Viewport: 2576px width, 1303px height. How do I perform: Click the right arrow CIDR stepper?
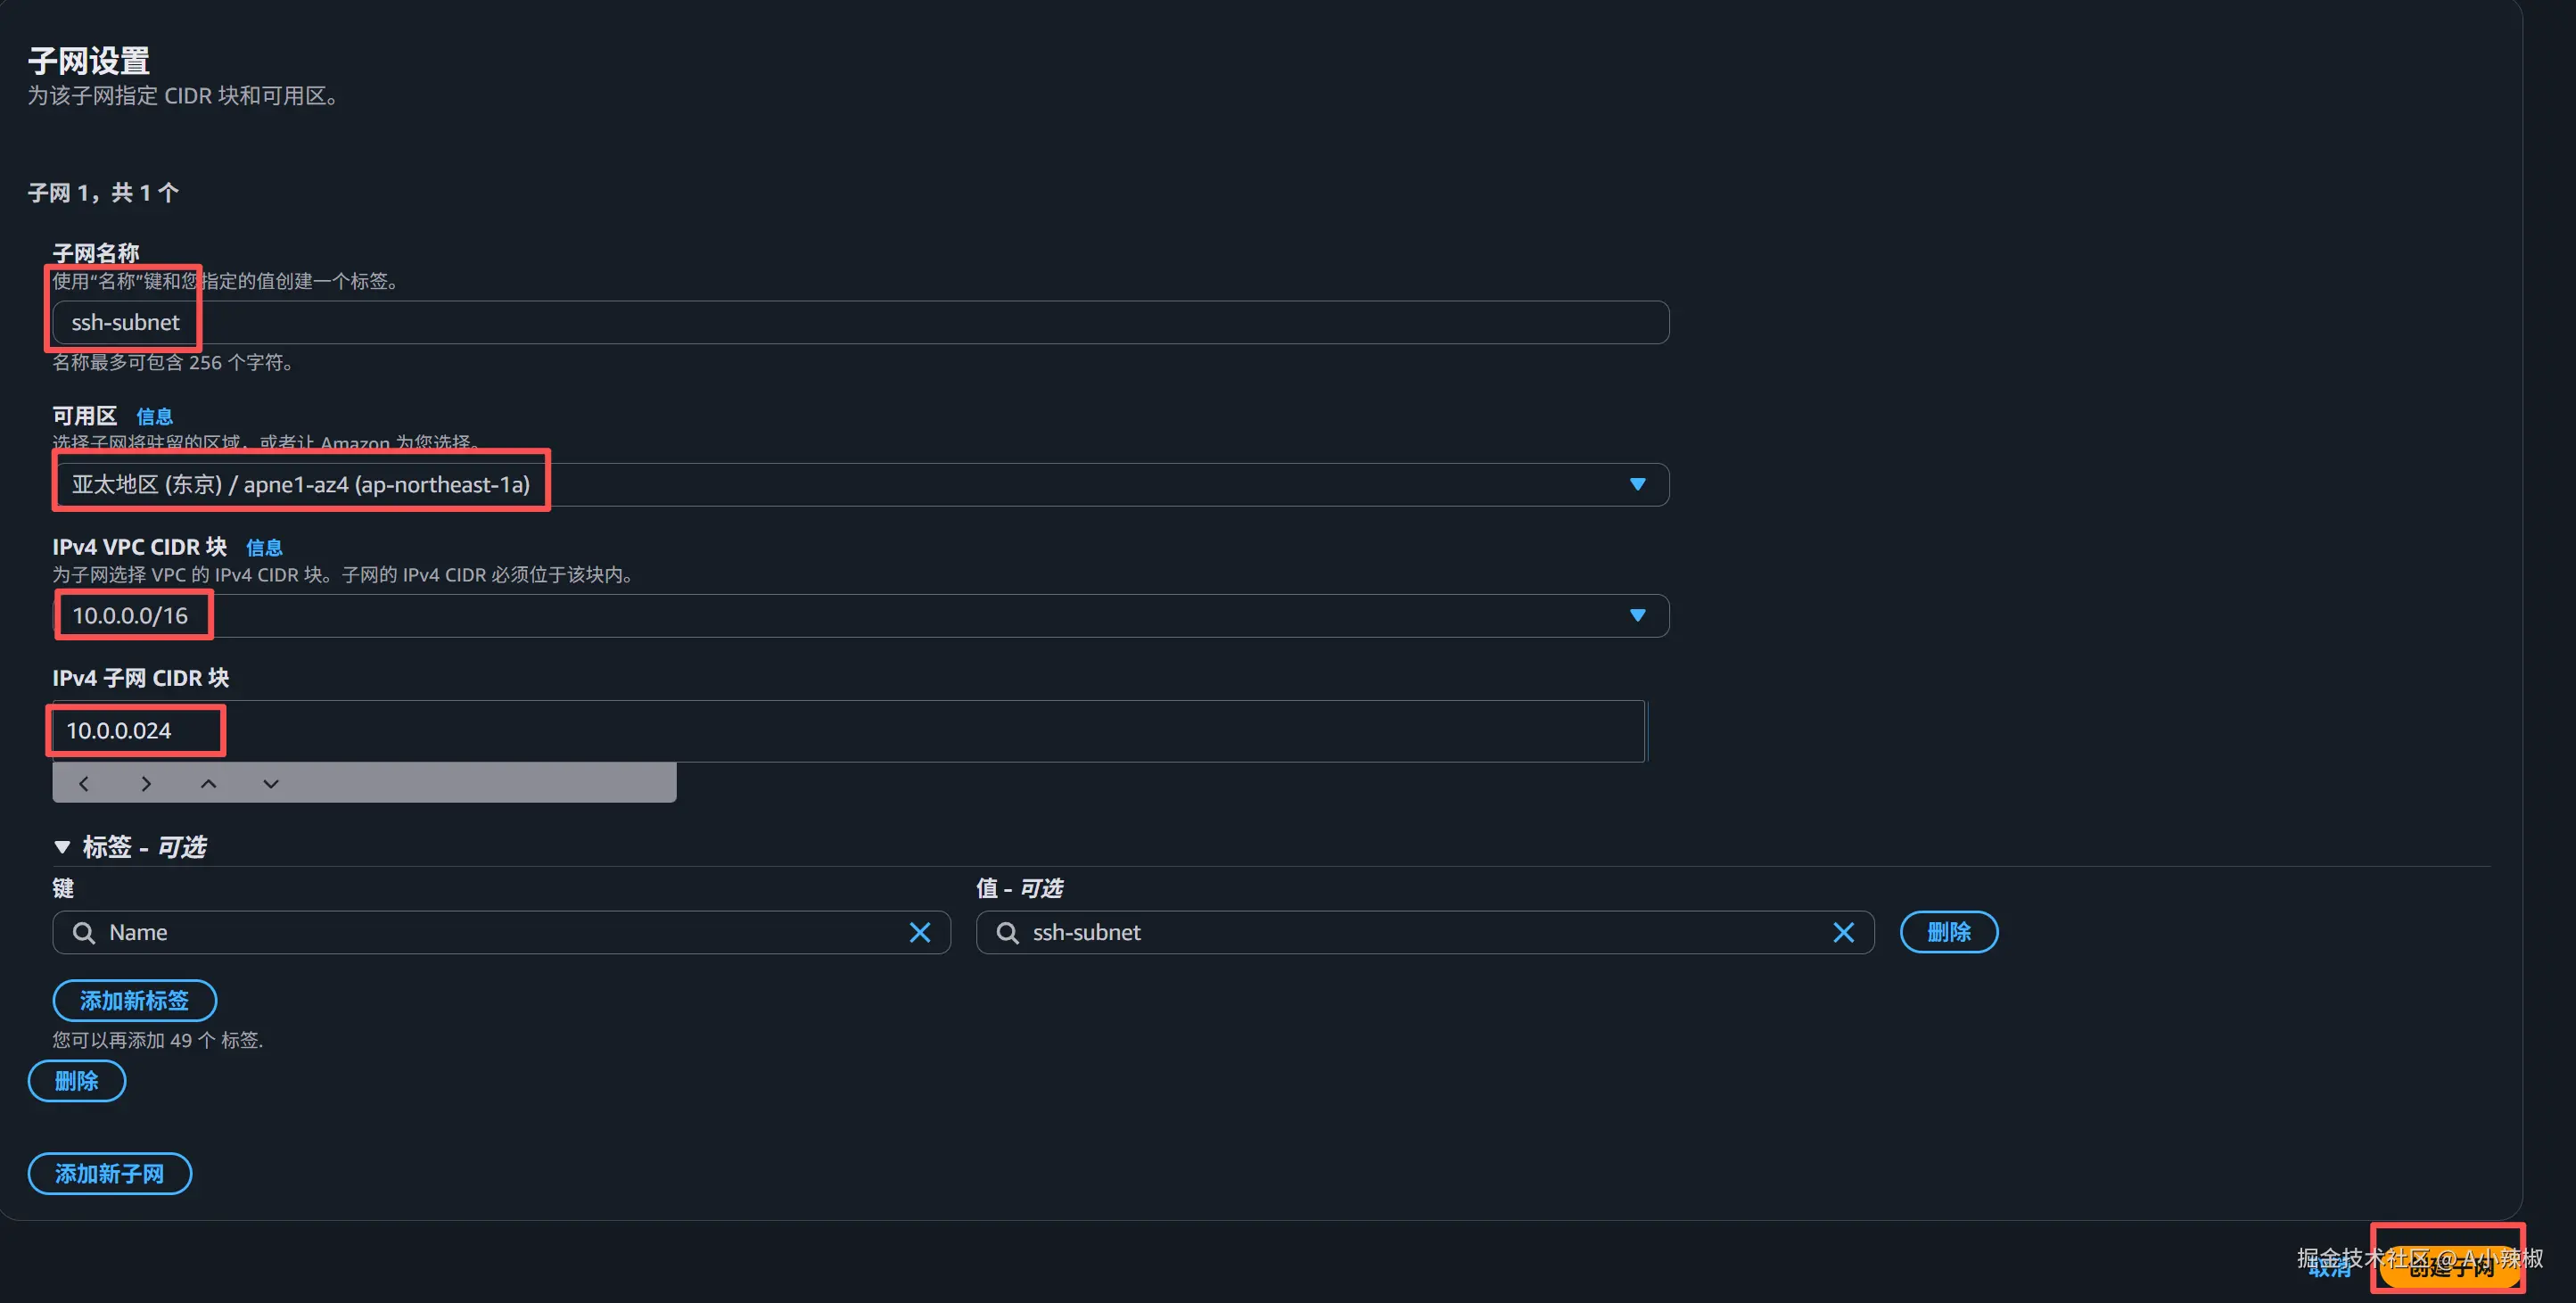[x=146, y=783]
